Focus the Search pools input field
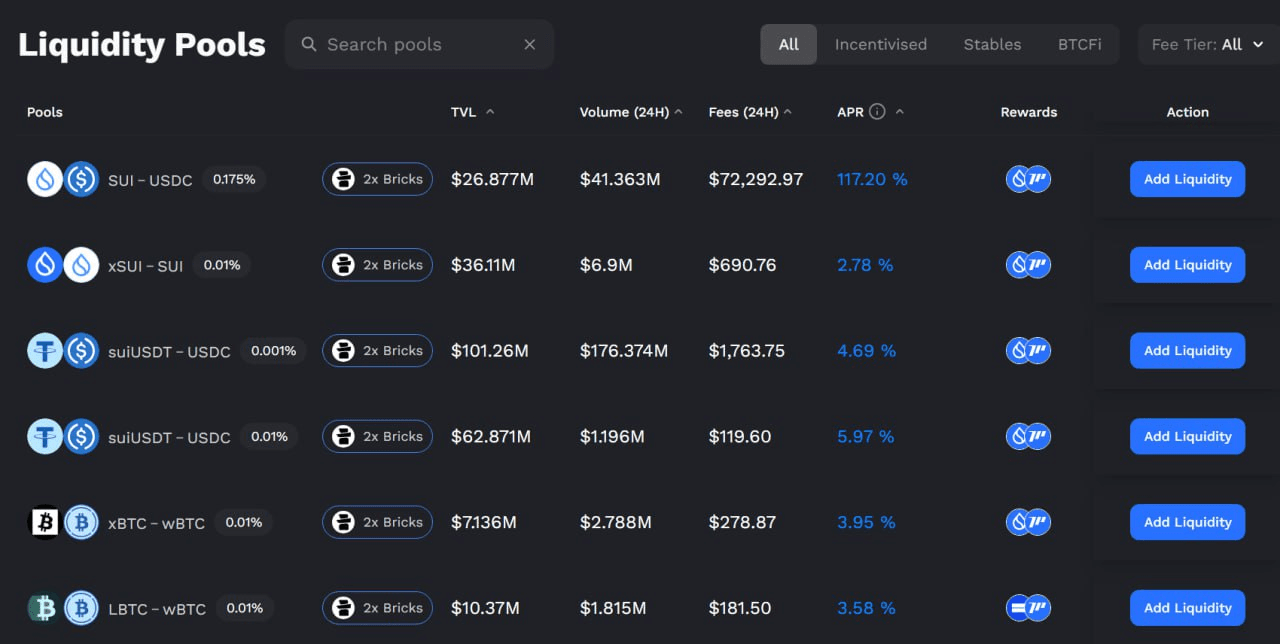This screenshot has height=644, width=1280. click(415, 45)
